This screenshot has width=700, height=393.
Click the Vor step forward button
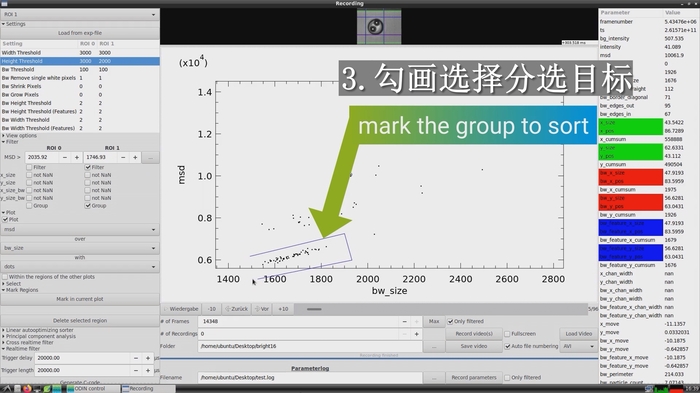262,309
